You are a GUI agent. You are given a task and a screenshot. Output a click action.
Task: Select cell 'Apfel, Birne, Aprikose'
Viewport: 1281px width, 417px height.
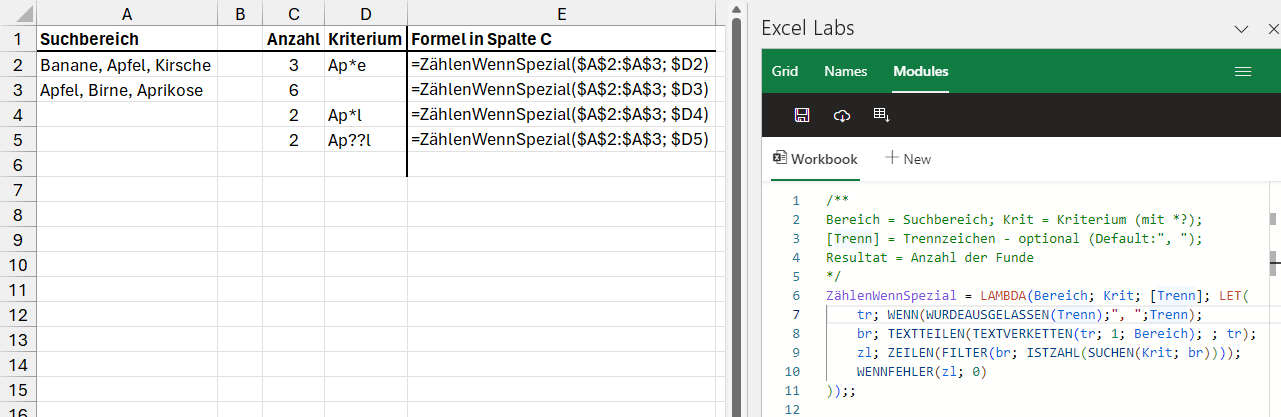127,90
